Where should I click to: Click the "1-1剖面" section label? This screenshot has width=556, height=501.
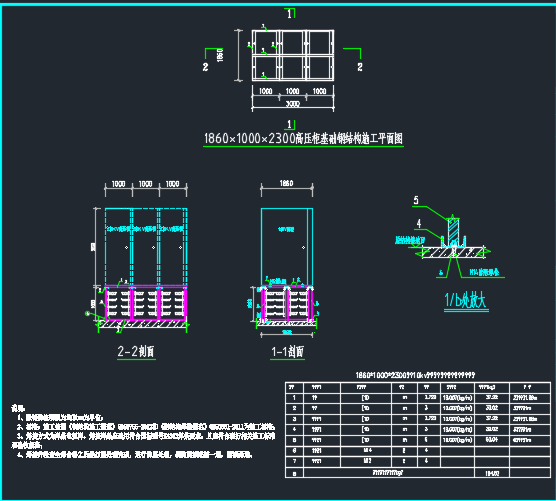coord(287,351)
